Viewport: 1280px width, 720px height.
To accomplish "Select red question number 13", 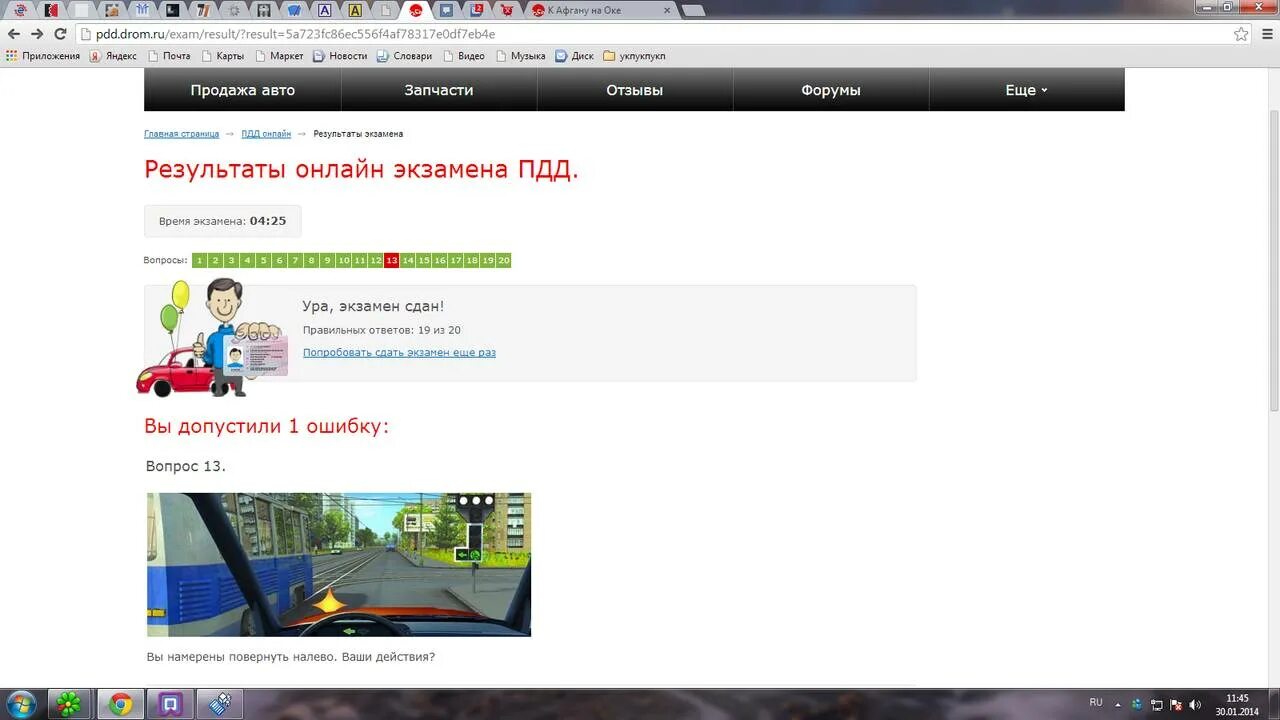I will pos(391,260).
